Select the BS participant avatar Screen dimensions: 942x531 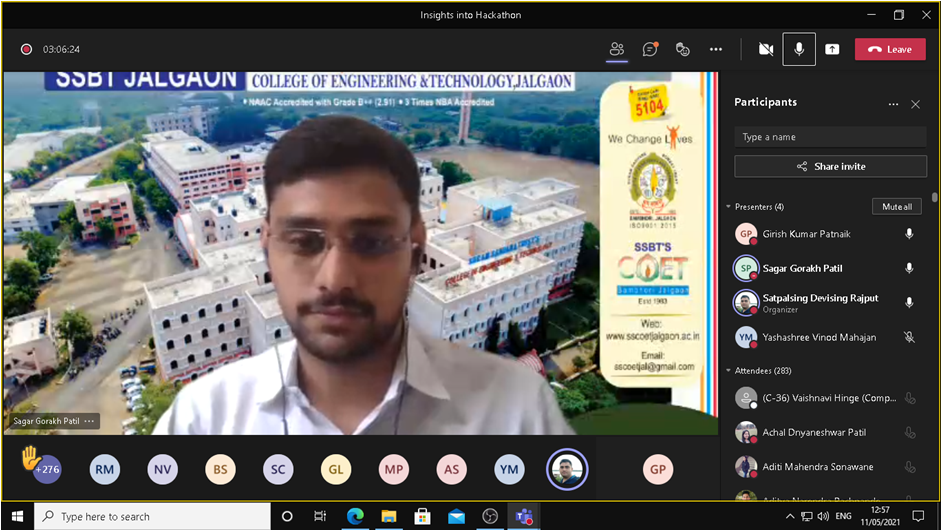pos(220,470)
